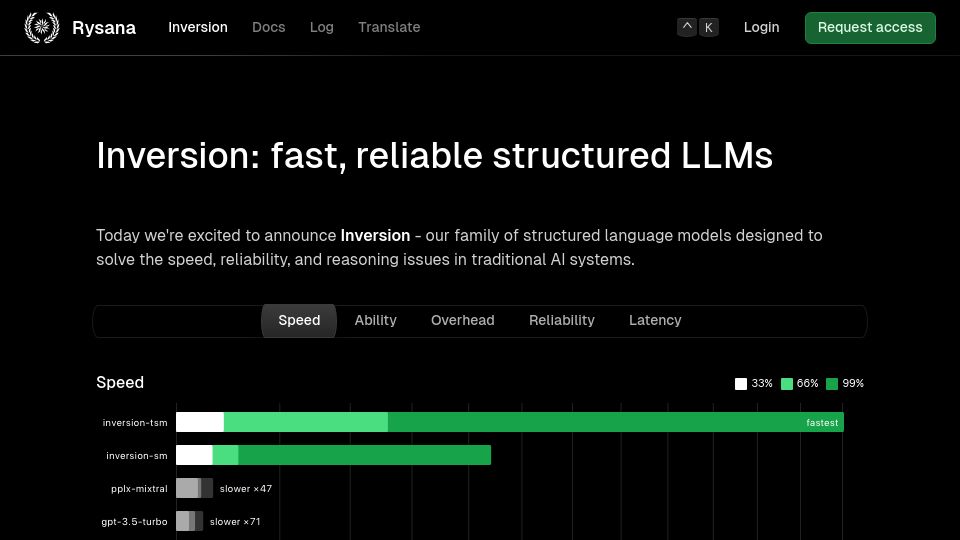Click the 'fastest' label on inversion-tsm bar
Viewport: 960px width, 540px height.
822,422
